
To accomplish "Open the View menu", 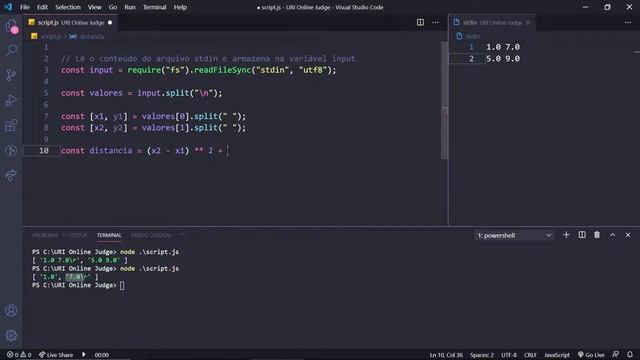I will 94,7.
